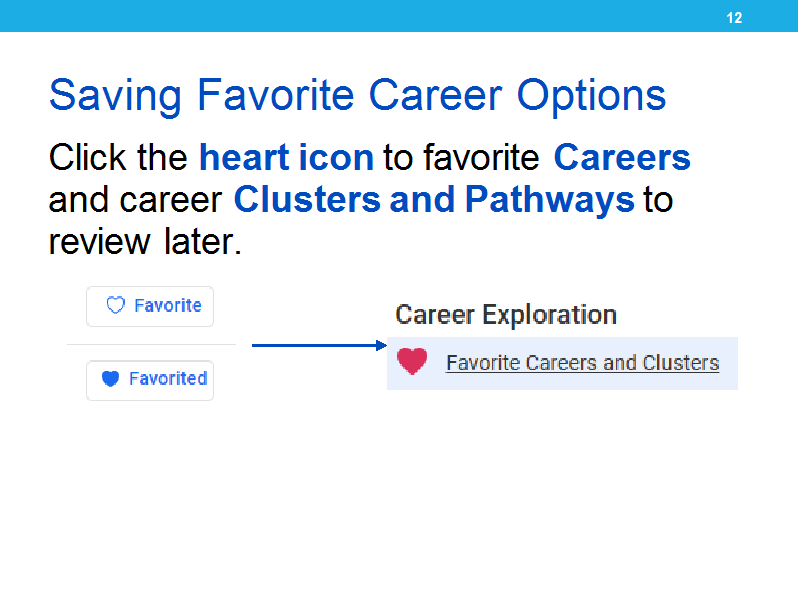The image size is (800, 600).
Task: Click the bold Clusters and Pathways text
Action: click(x=434, y=199)
